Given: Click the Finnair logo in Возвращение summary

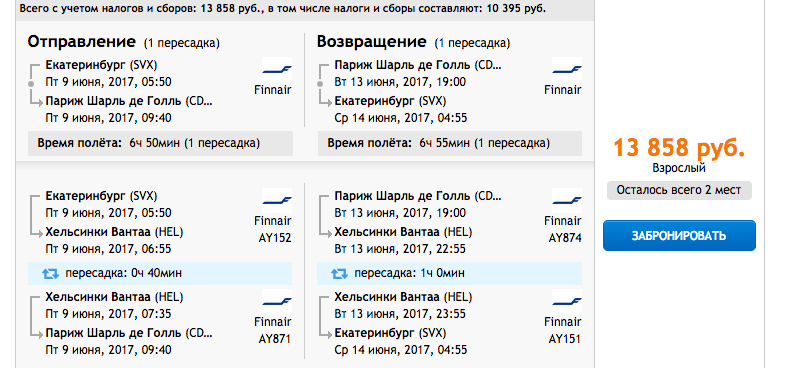Looking at the screenshot, I should click(567, 69).
